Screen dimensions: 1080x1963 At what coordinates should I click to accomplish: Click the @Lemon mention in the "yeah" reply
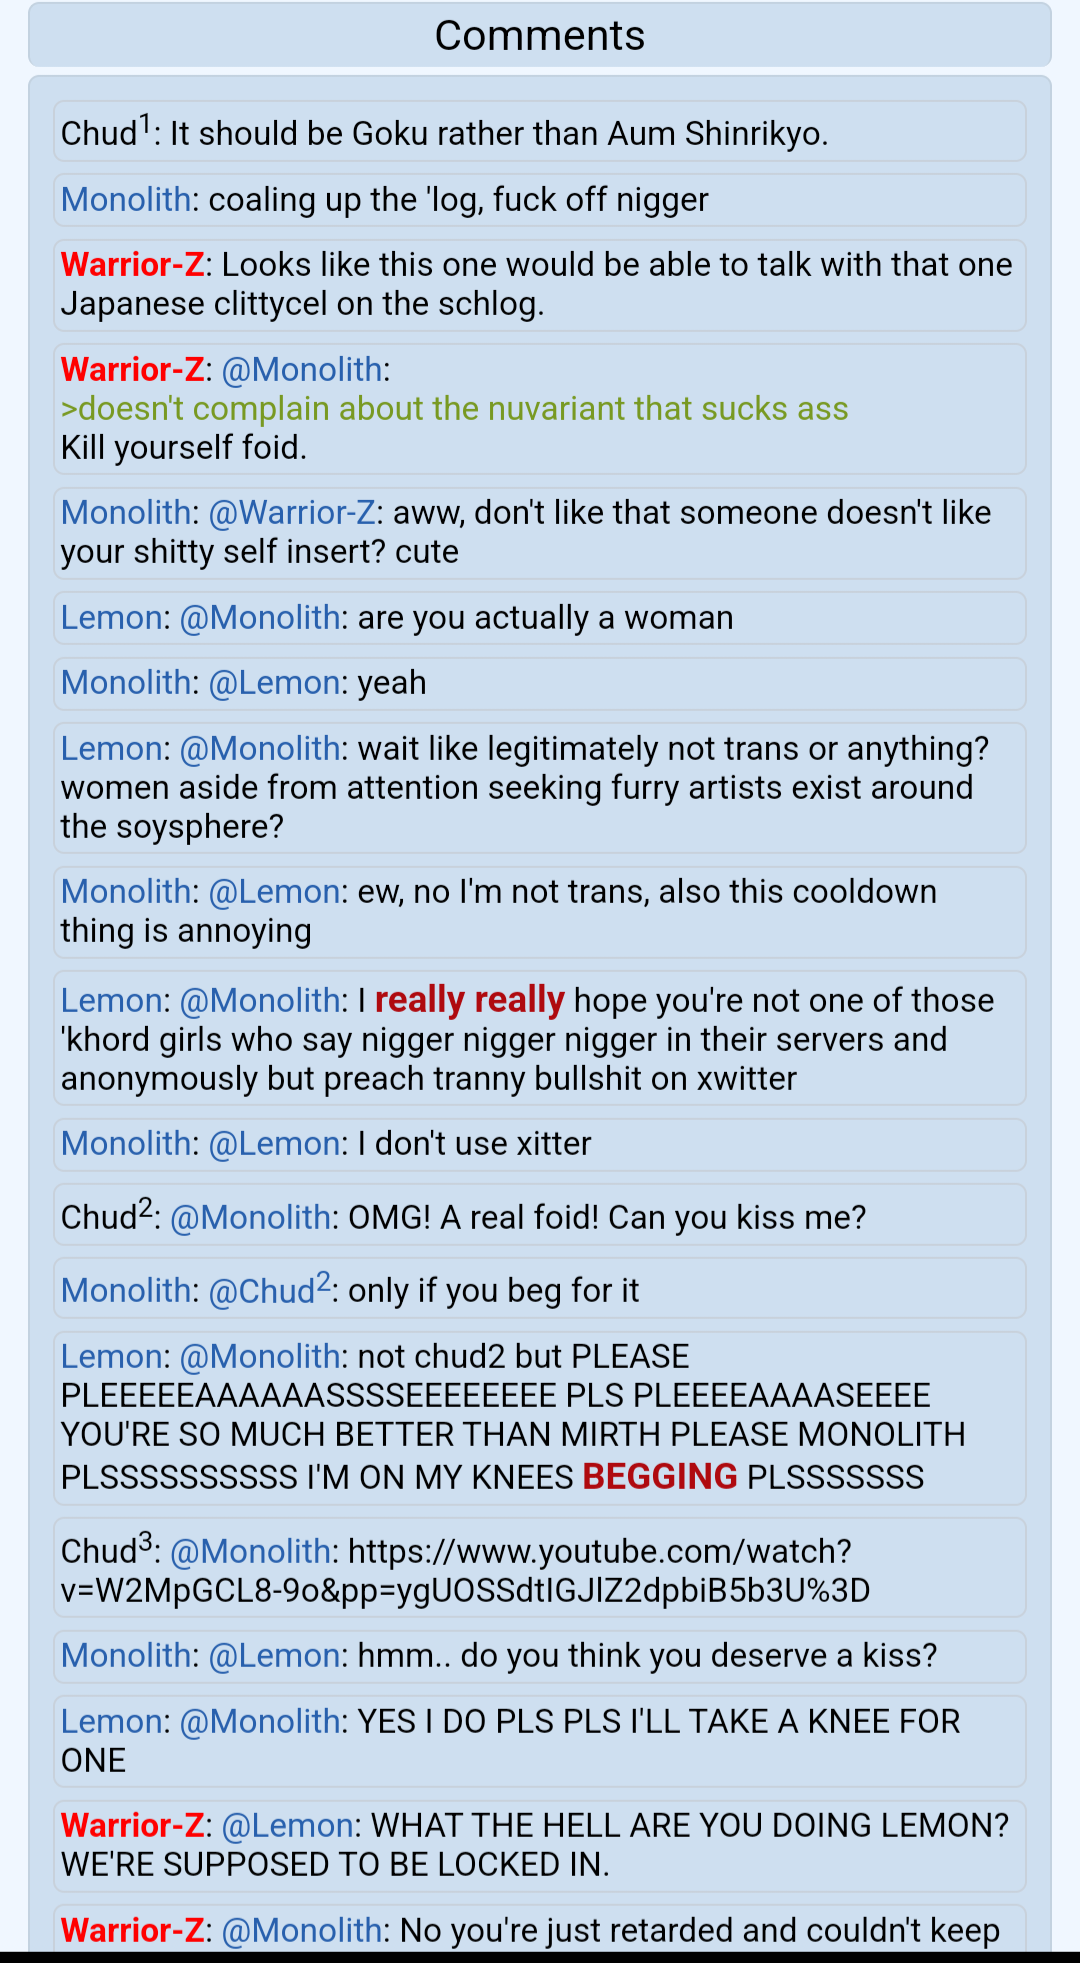click(x=275, y=683)
